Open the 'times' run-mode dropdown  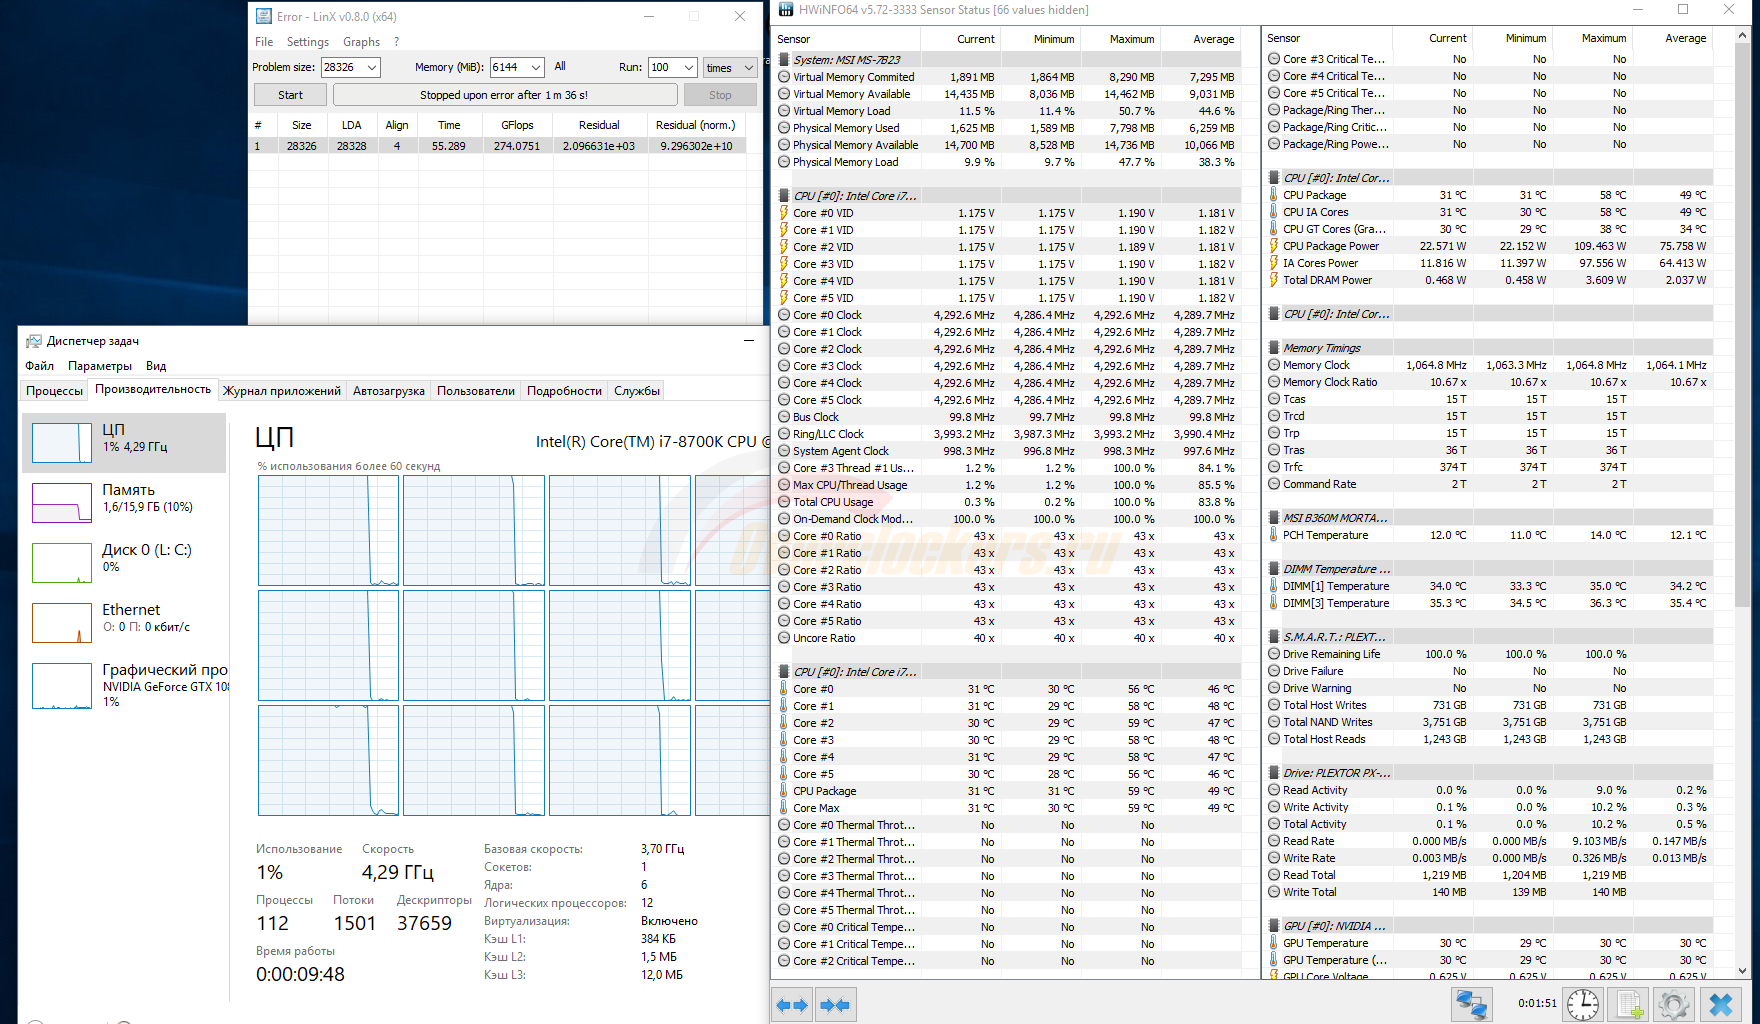748,68
